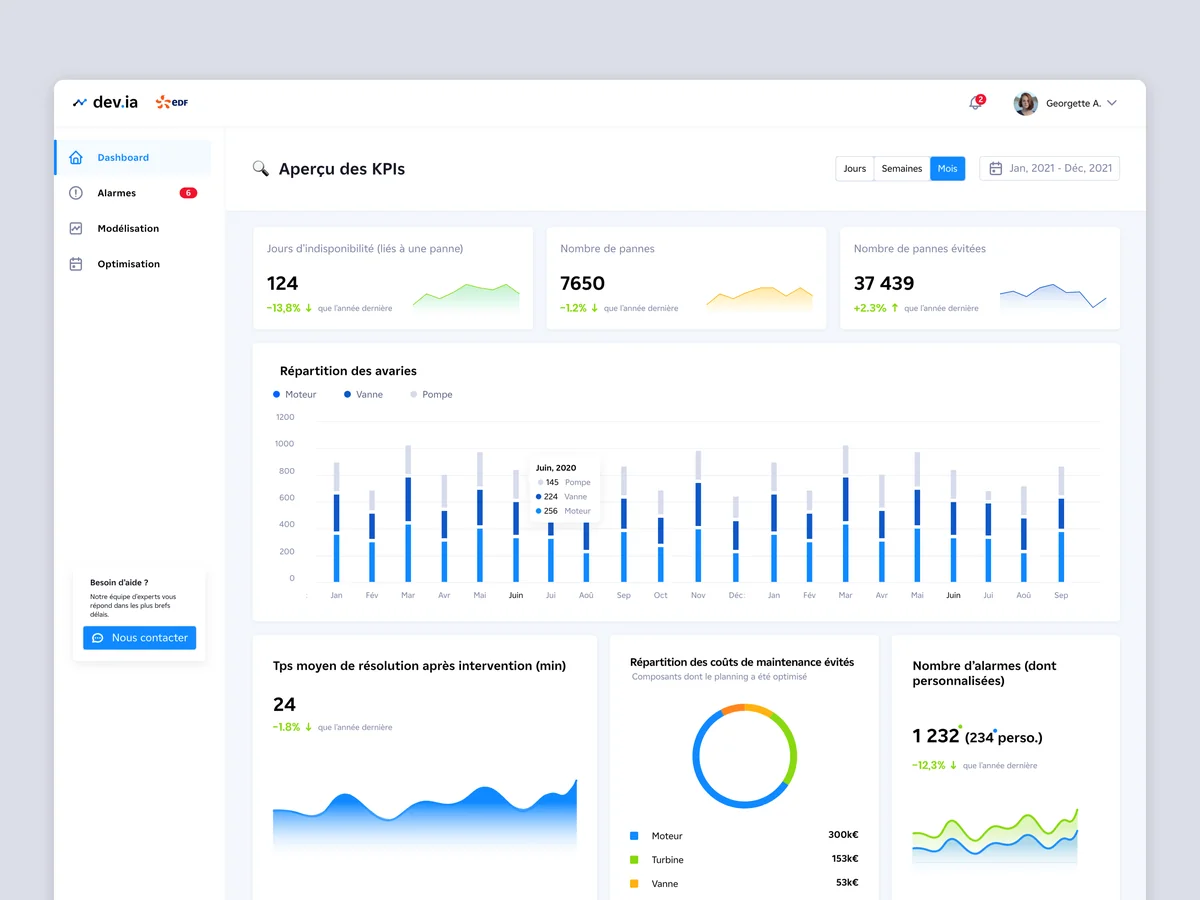Open the Jan, 2021 - Déc, 2021 date picker
Image resolution: width=1200 pixels, height=900 pixels.
(1049, 168)
